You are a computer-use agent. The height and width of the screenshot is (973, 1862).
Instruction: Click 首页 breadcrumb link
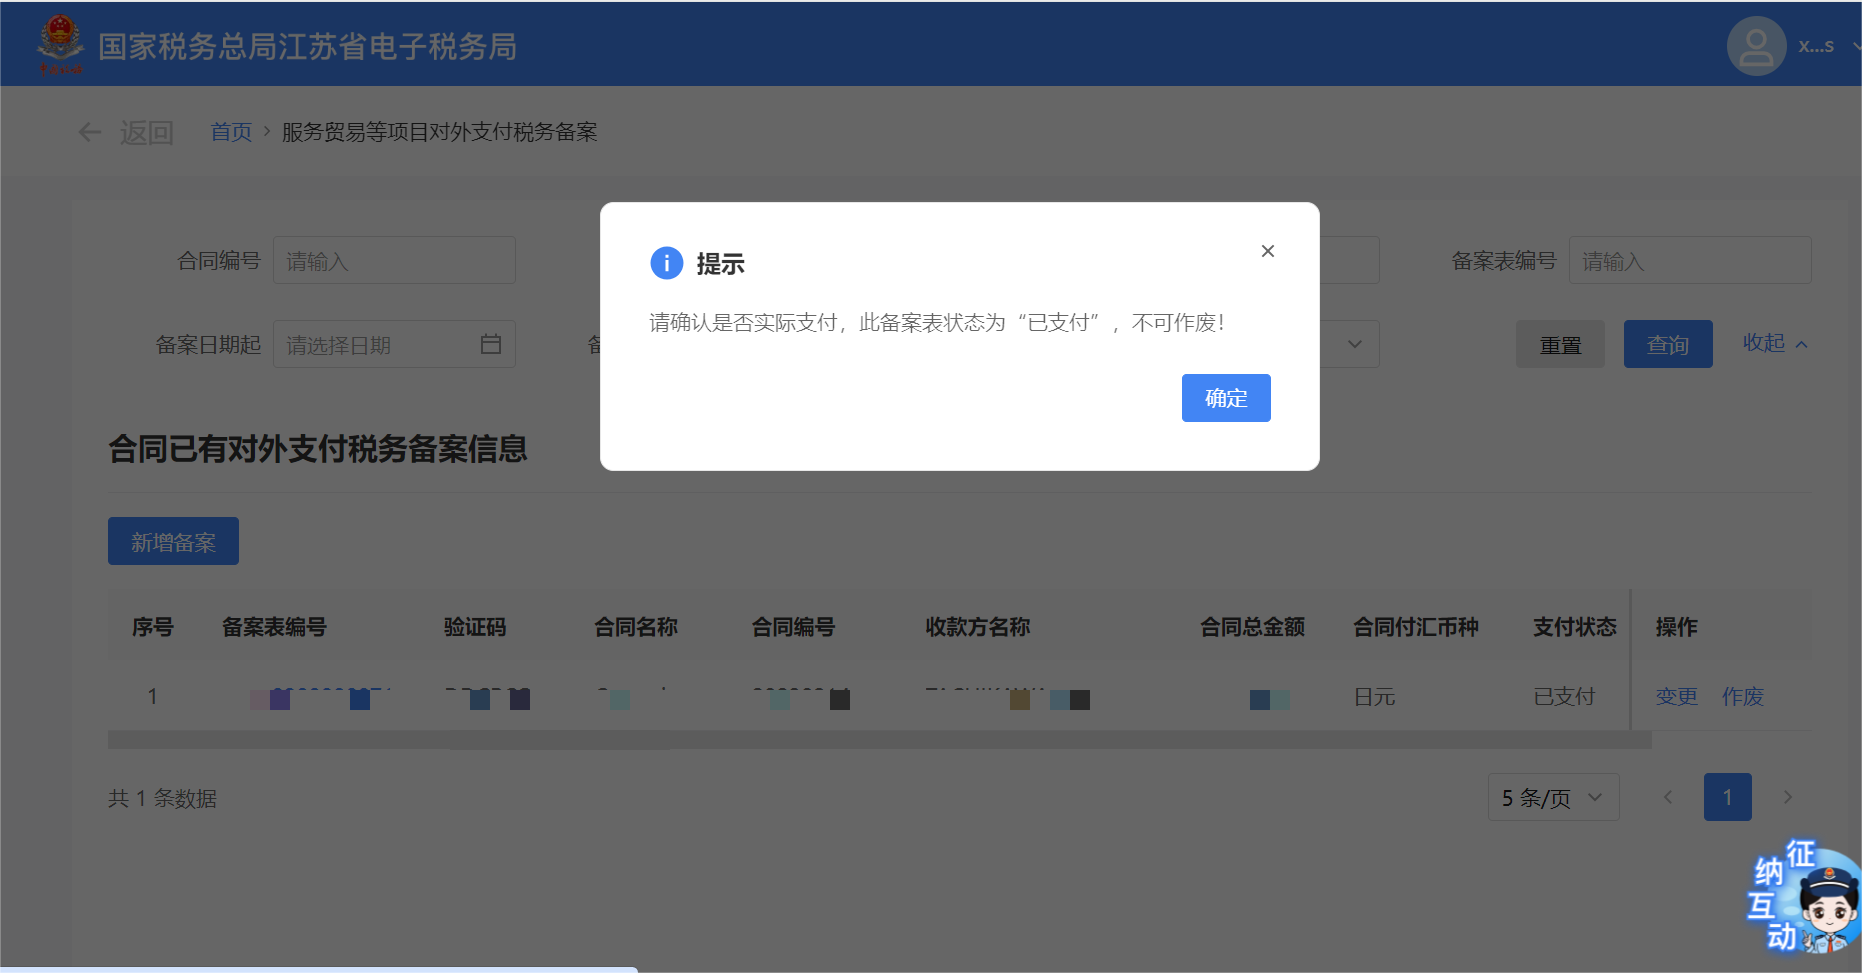click(231, 132)
